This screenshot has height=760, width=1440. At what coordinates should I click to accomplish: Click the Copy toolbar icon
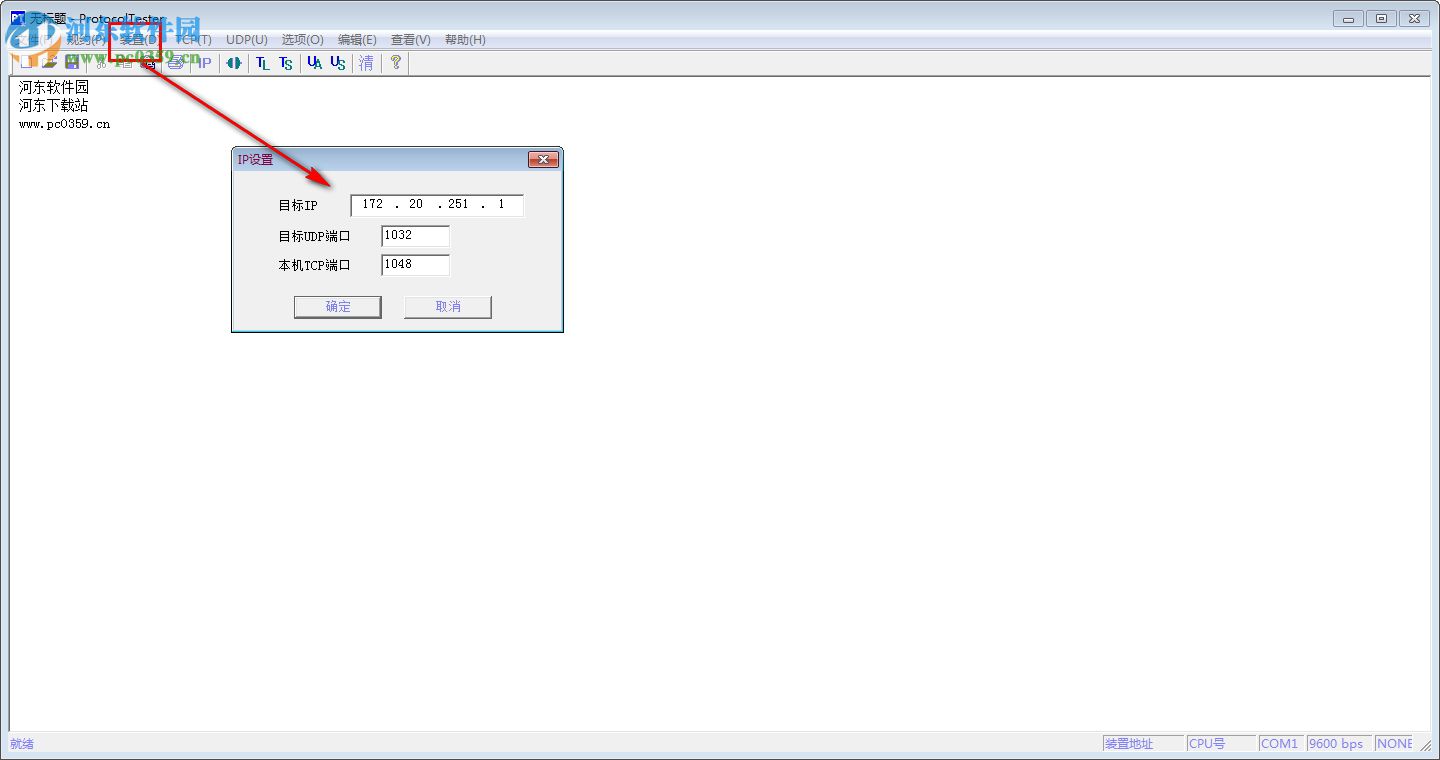tap(124, 62)
